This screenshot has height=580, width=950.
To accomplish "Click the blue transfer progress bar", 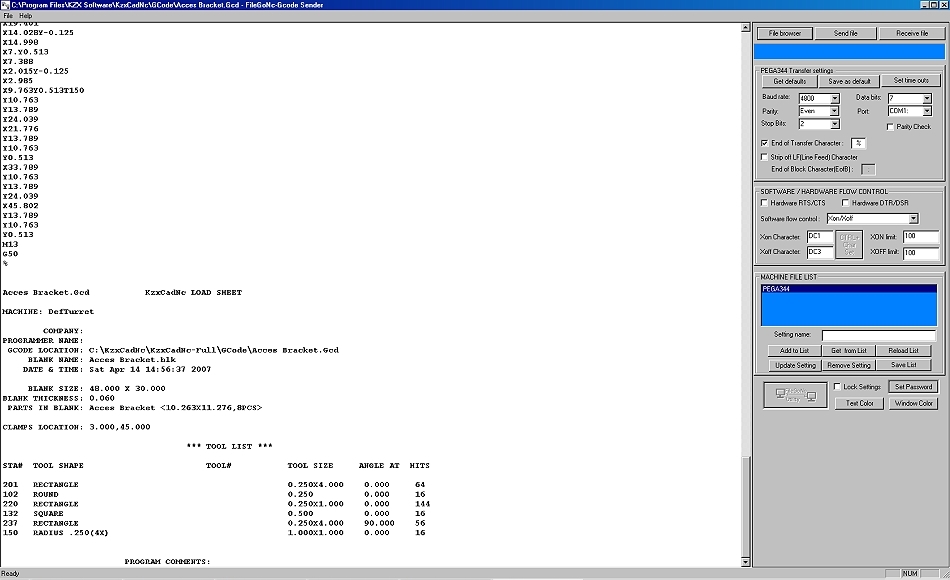I will [x=849, y=52].
